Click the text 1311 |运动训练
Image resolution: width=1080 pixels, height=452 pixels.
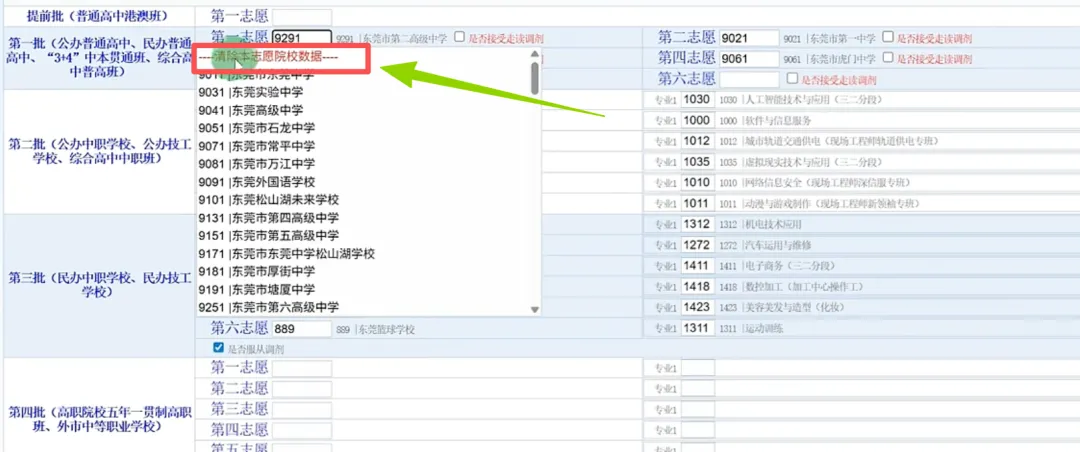[x=751, y=329]
